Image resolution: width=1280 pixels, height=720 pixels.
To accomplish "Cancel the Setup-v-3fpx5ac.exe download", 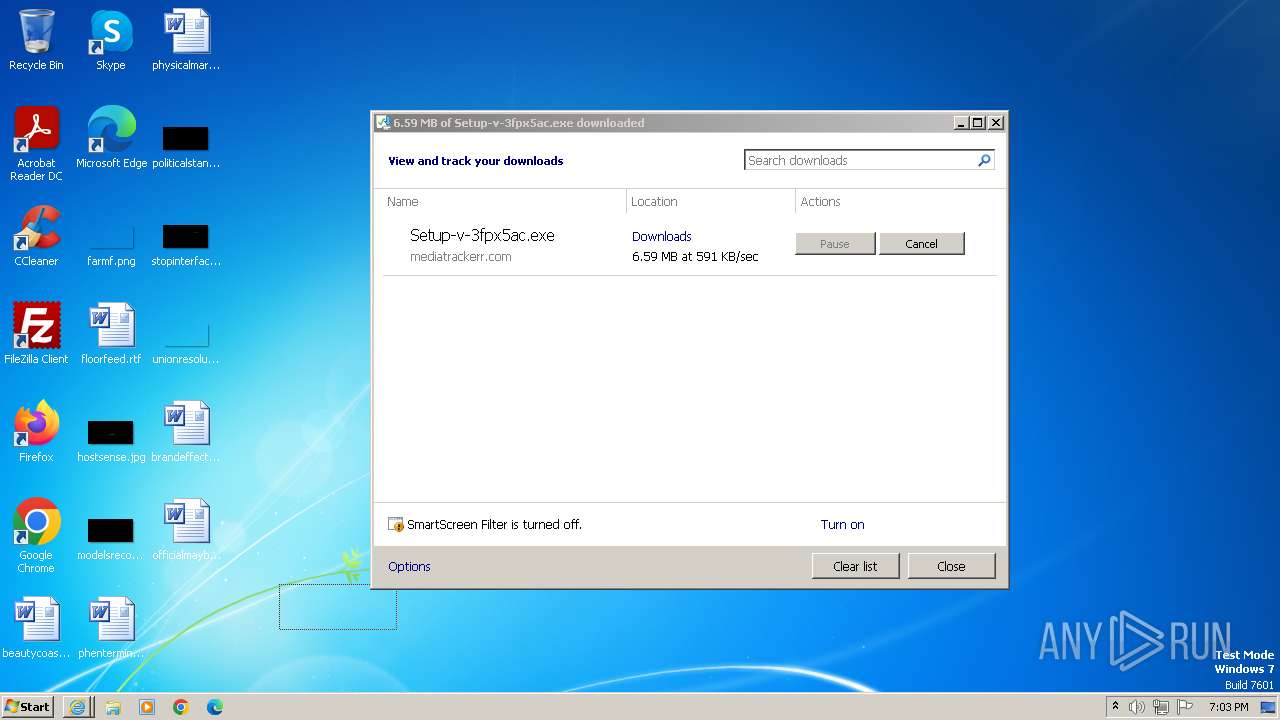I will [x=921, y=244].
